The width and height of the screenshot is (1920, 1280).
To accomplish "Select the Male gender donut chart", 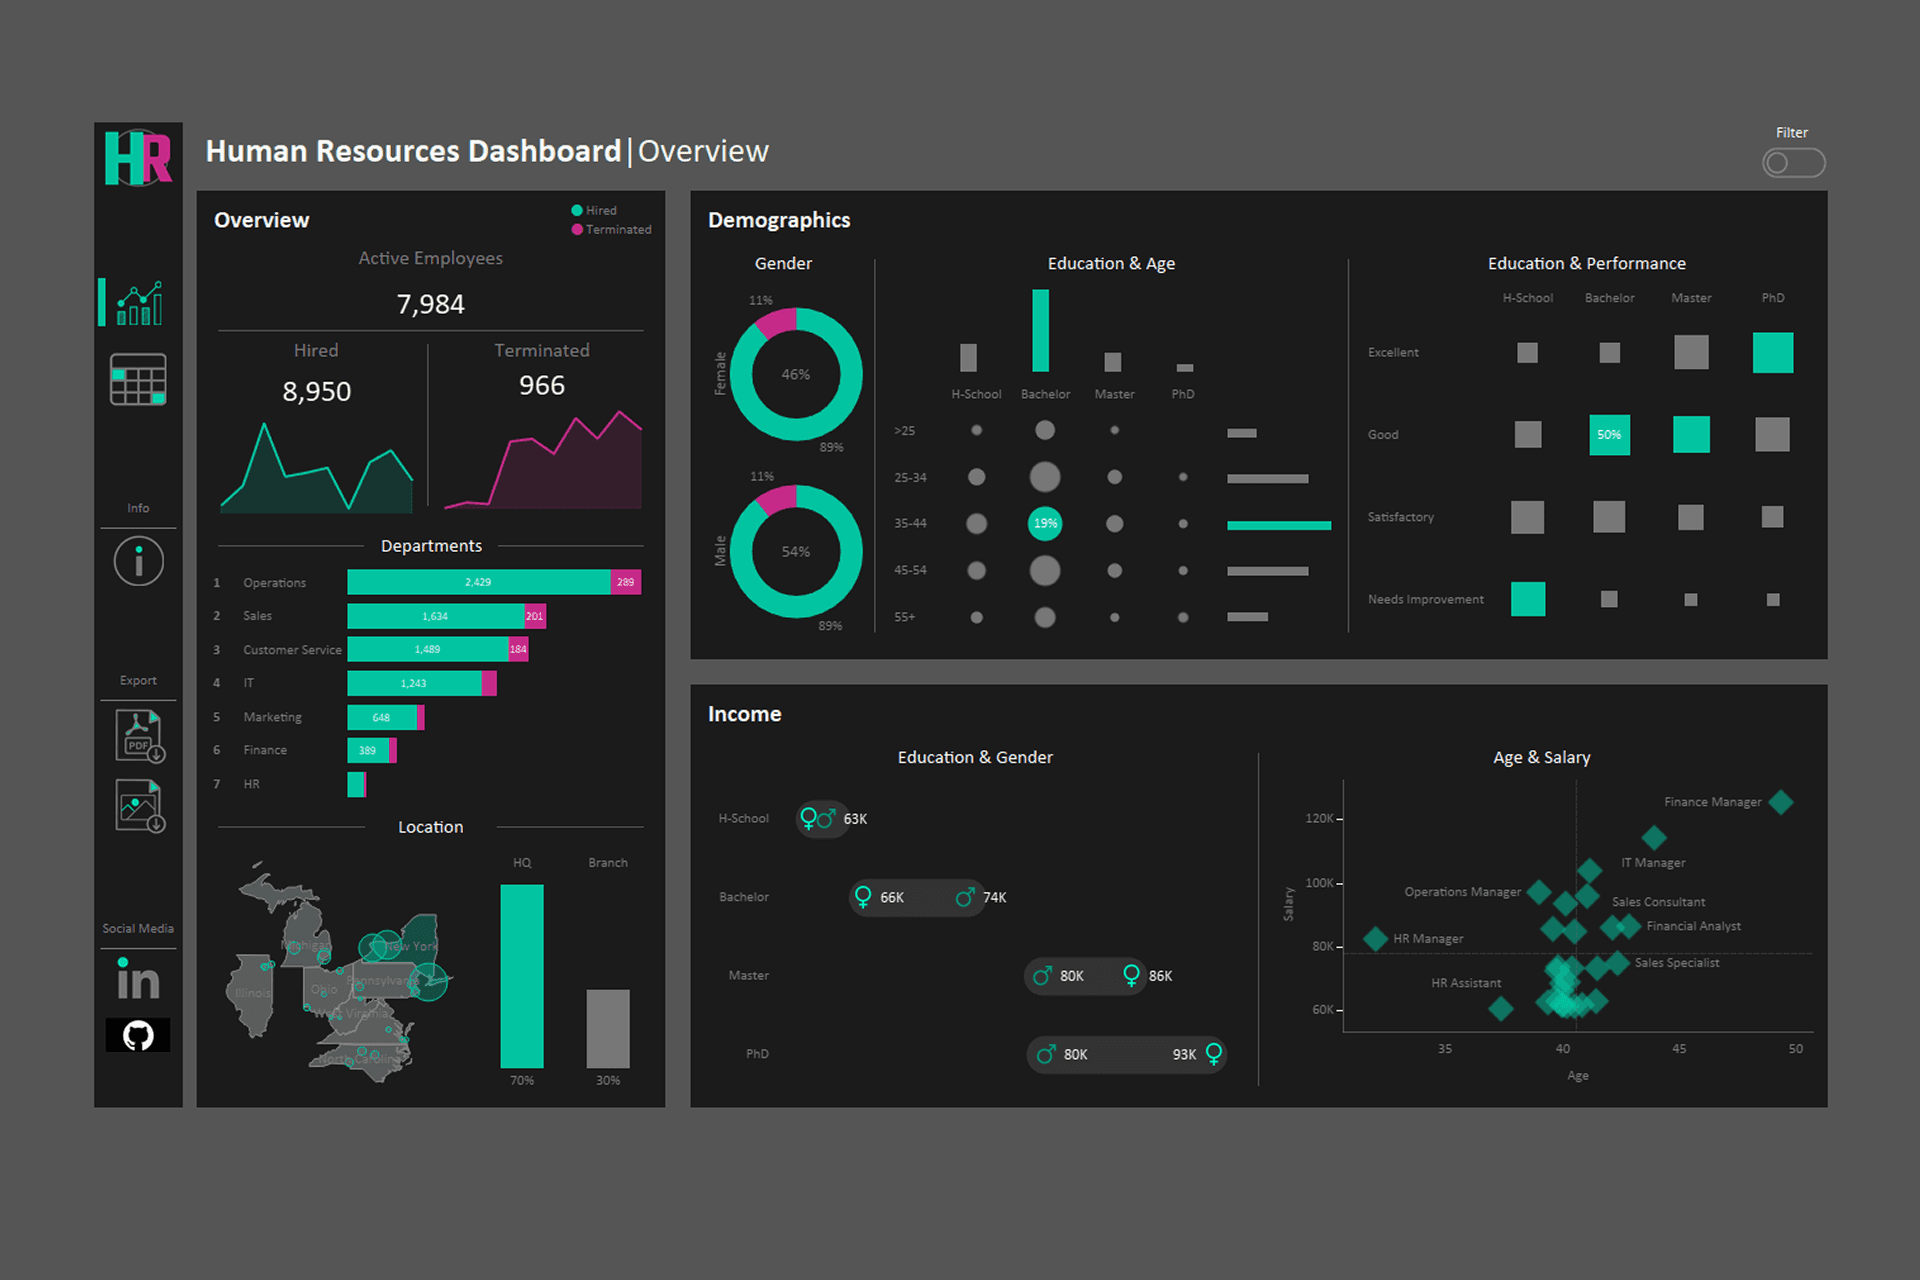I will 796,552.
